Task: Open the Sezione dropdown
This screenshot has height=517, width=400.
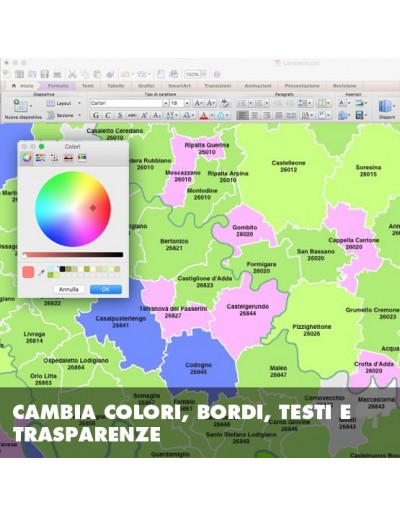Action: (x=64, y=115)
